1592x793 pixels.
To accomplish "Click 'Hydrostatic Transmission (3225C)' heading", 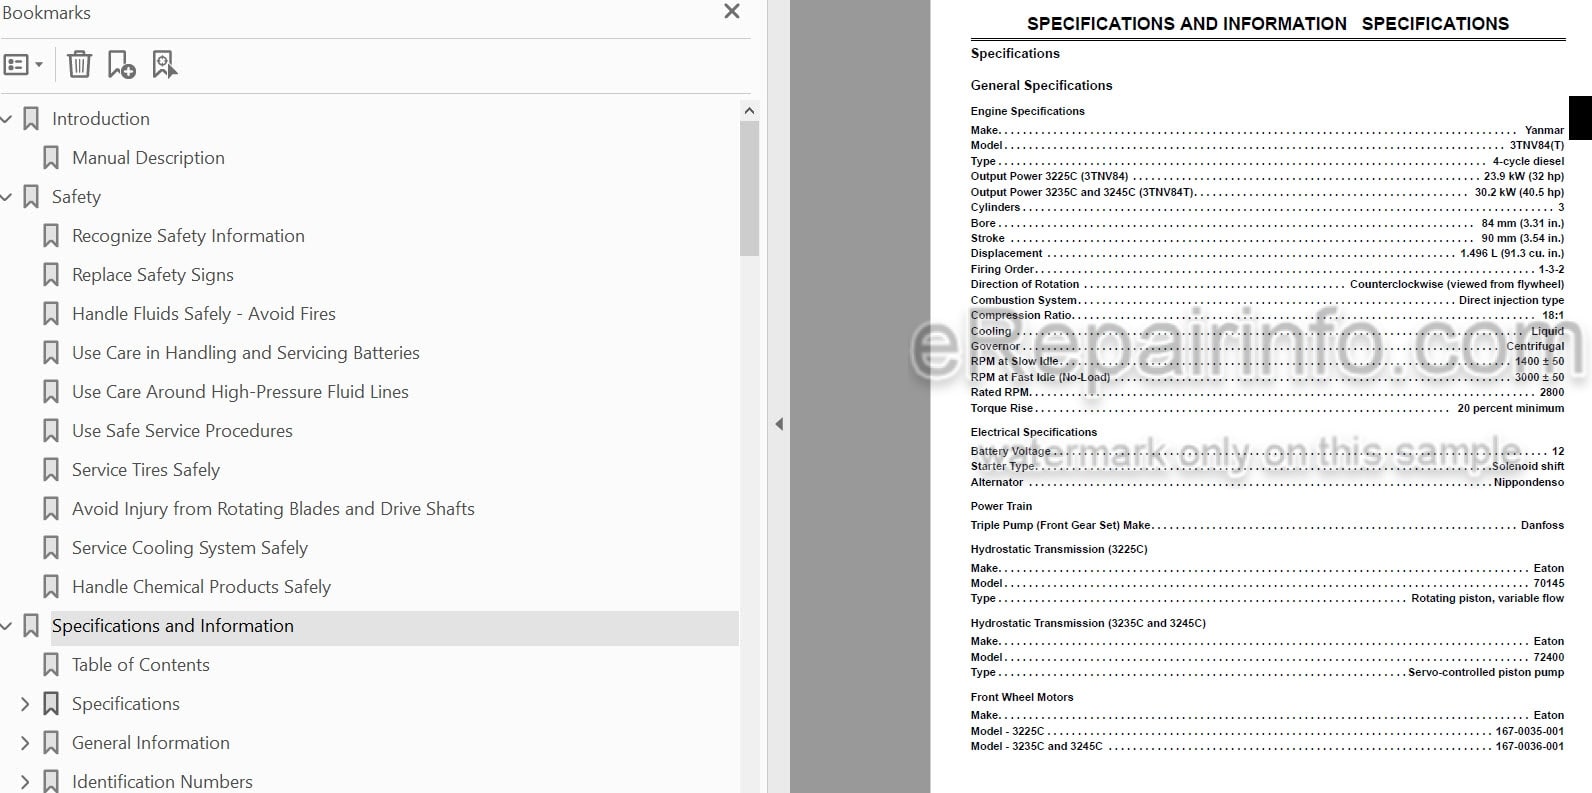I will point(1059,549).
